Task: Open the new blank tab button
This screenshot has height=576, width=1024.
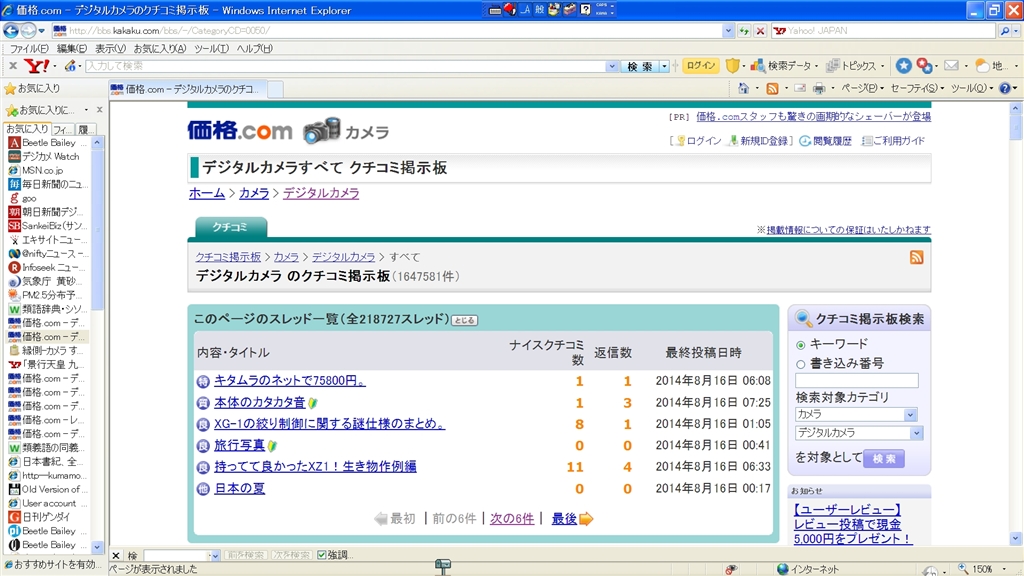Action: click(275, 89)
